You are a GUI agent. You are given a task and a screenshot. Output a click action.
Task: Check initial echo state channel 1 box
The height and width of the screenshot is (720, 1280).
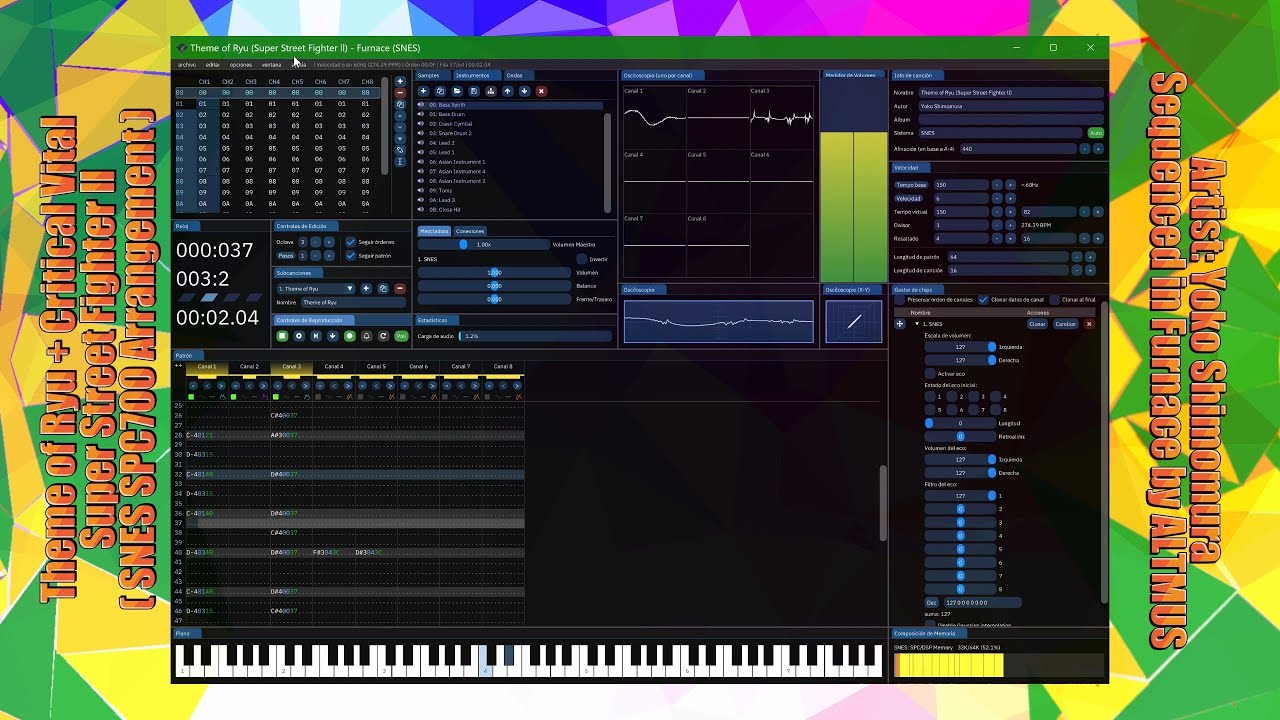click(930, 397)
